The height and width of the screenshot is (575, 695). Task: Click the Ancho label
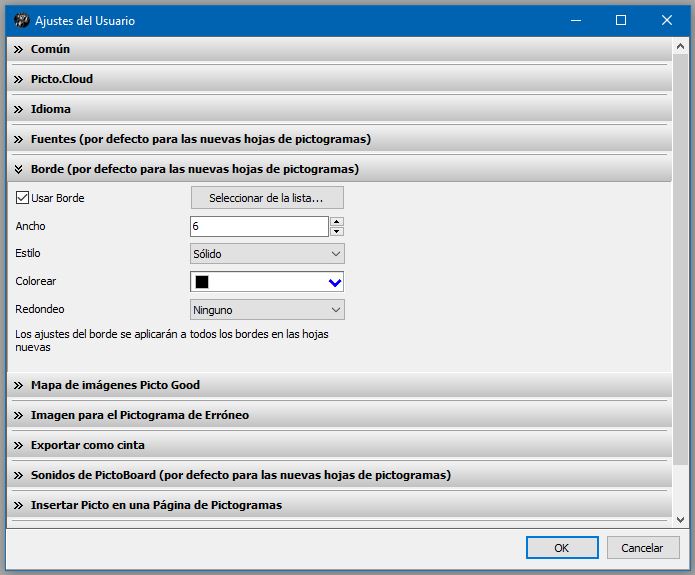[31, 226]
